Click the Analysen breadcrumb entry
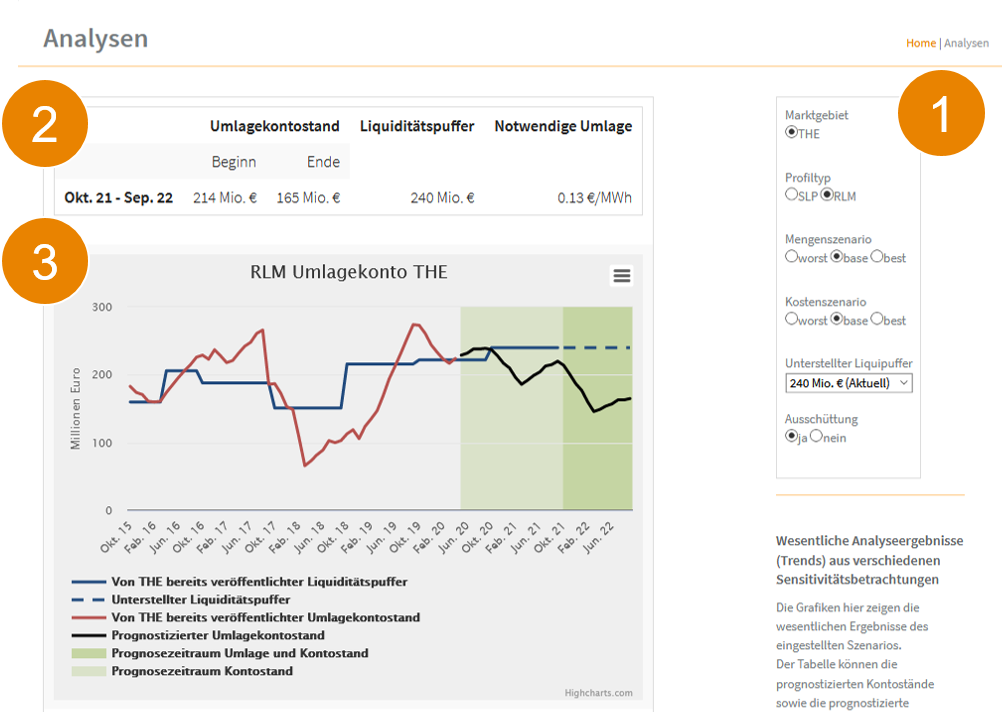 [x=966, y=43]
